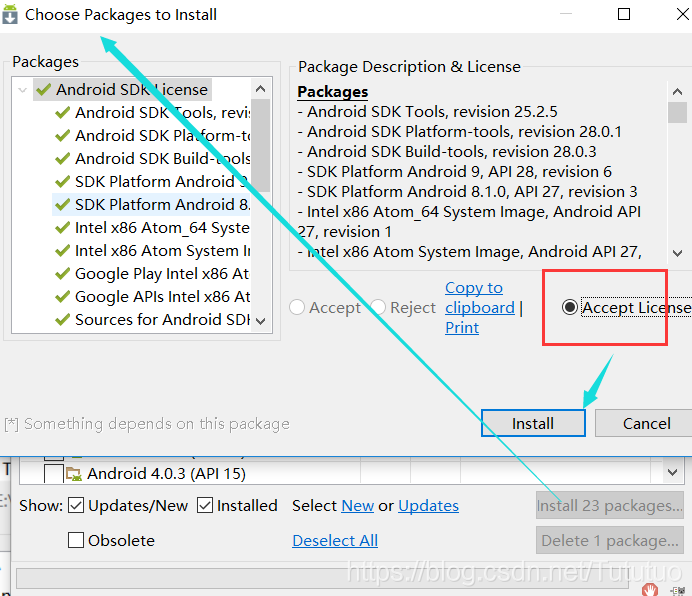This screenshot has height=596, width=692.
Task: Click the bold Packages heading in description
Action: (333, 92)
